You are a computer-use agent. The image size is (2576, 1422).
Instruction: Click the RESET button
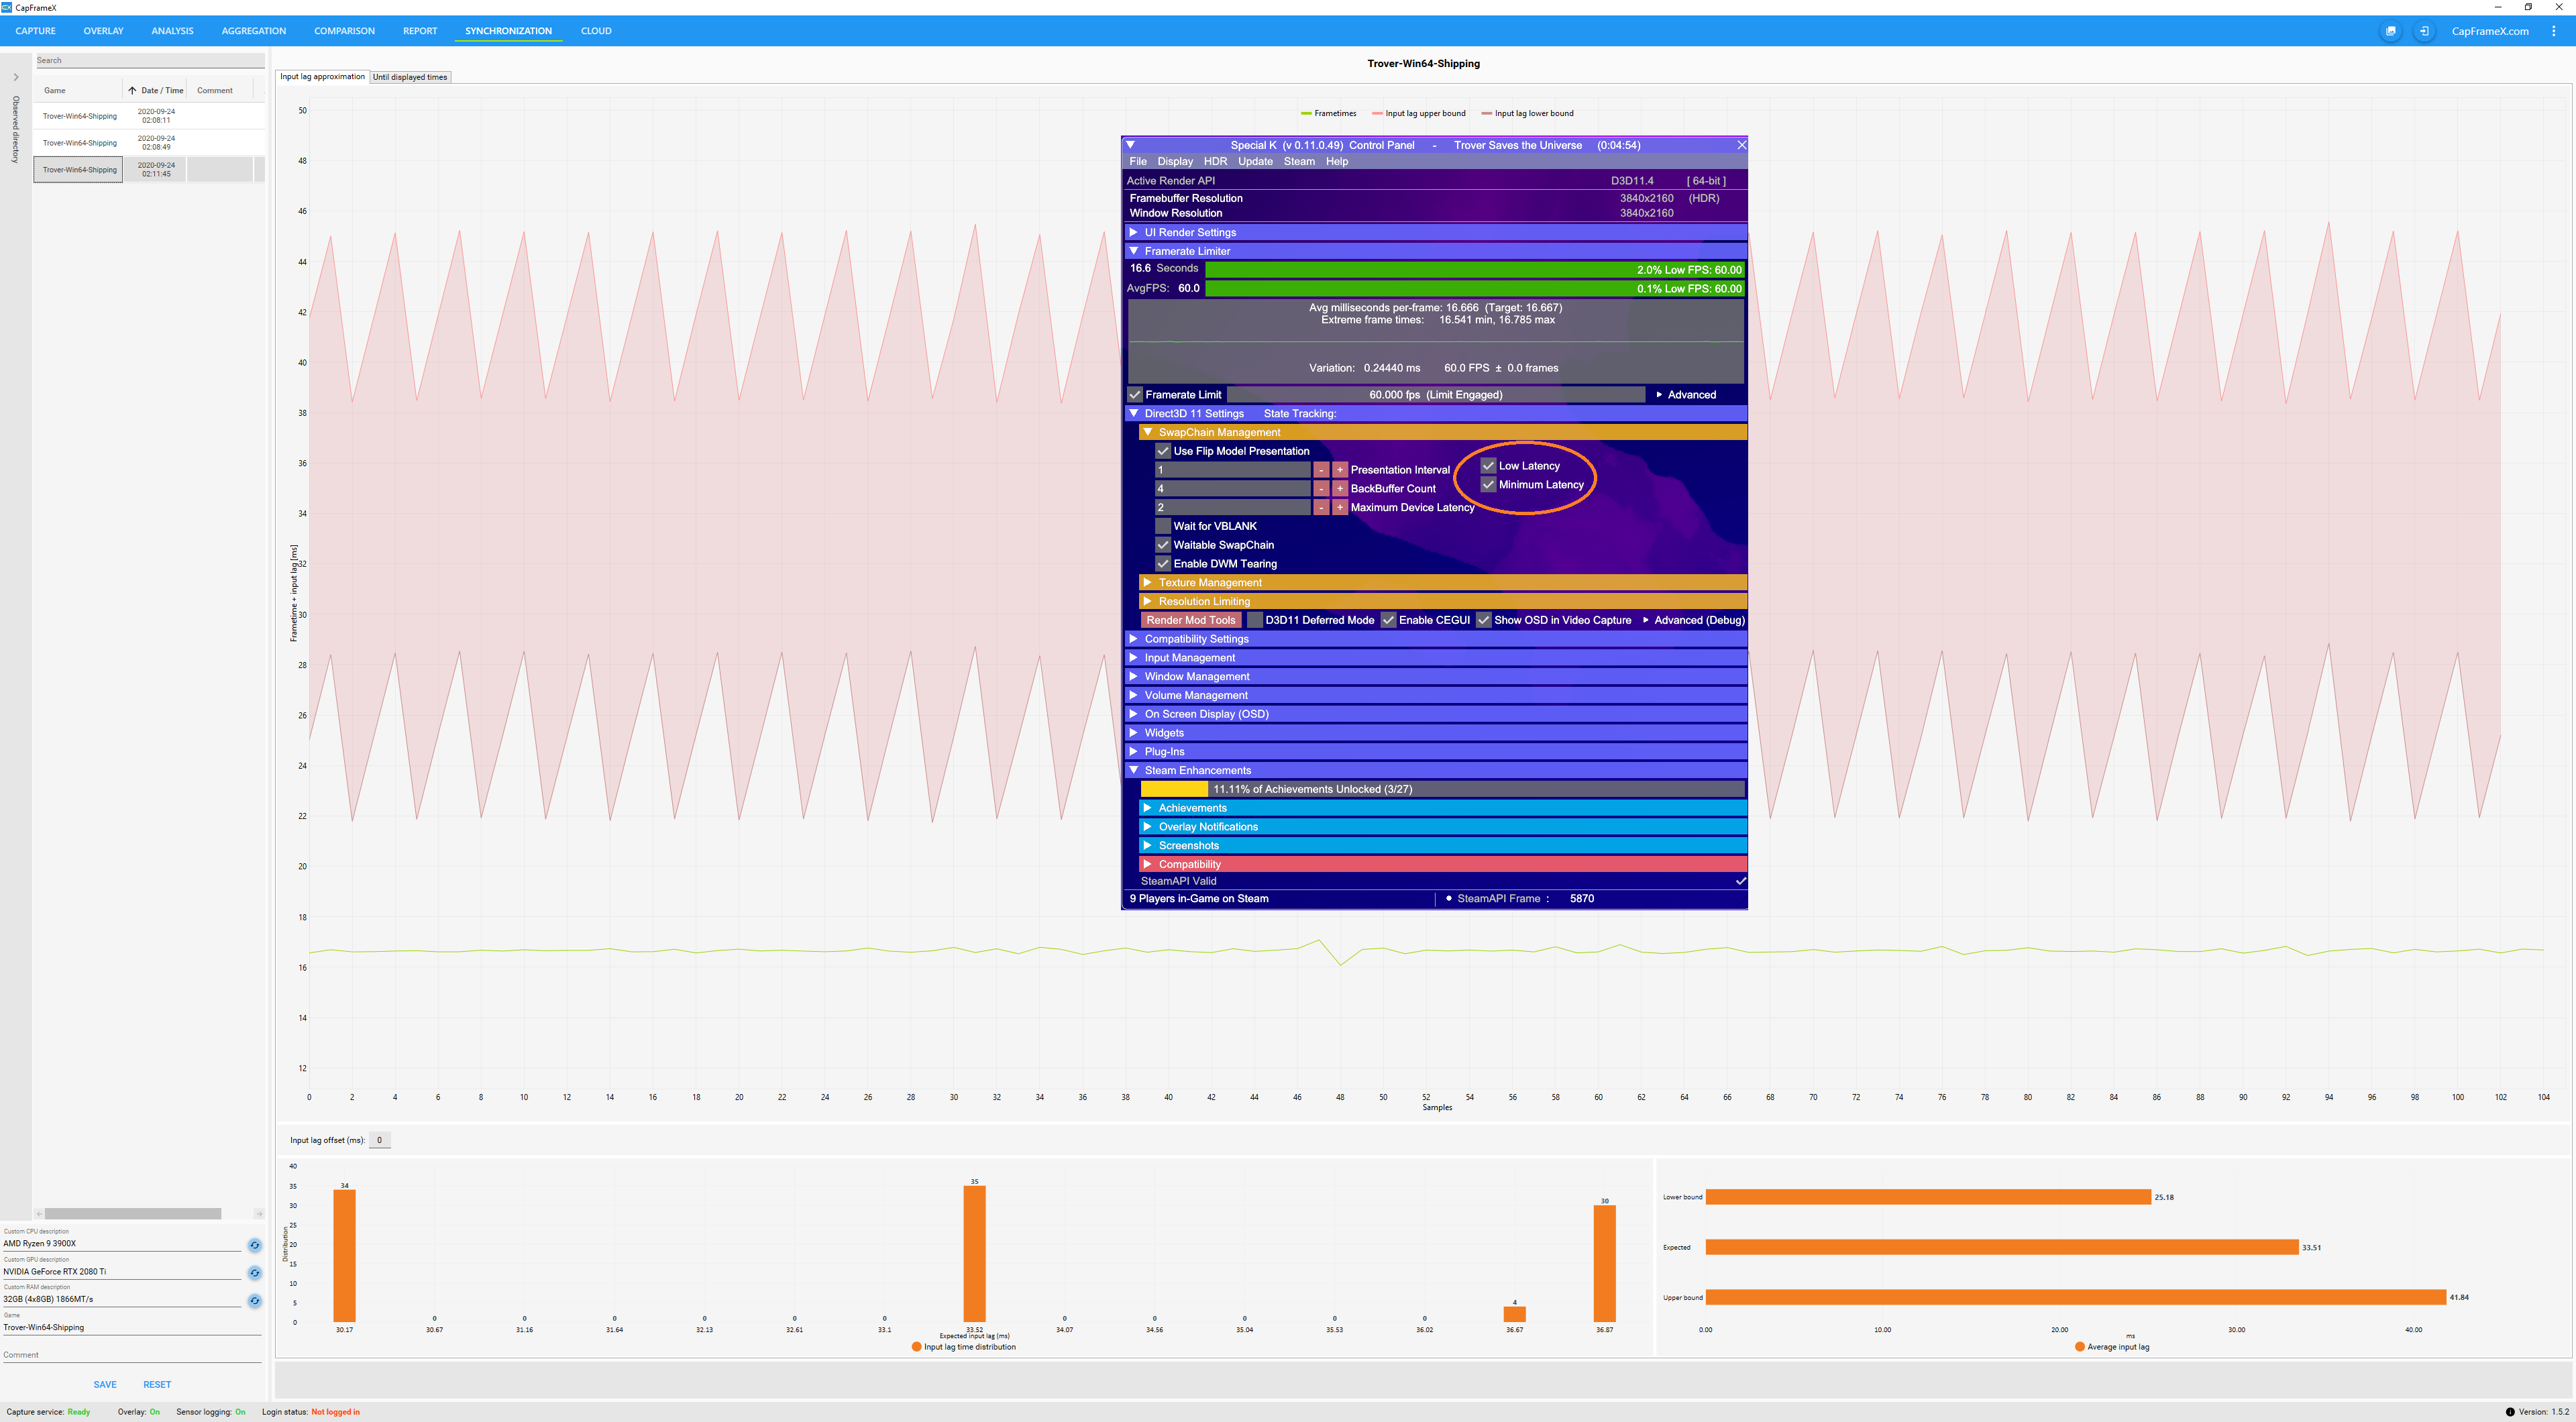coord(157,1385)
